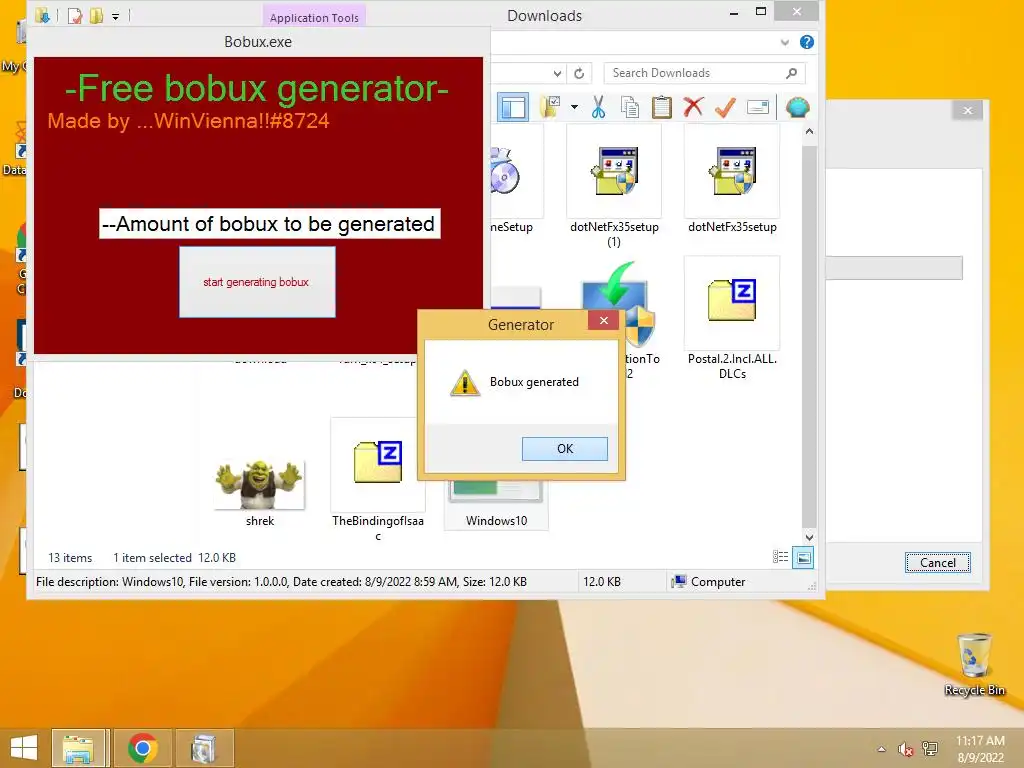Toggle the navigation pane toolbar icon
1024x768 pixels.
513,107
